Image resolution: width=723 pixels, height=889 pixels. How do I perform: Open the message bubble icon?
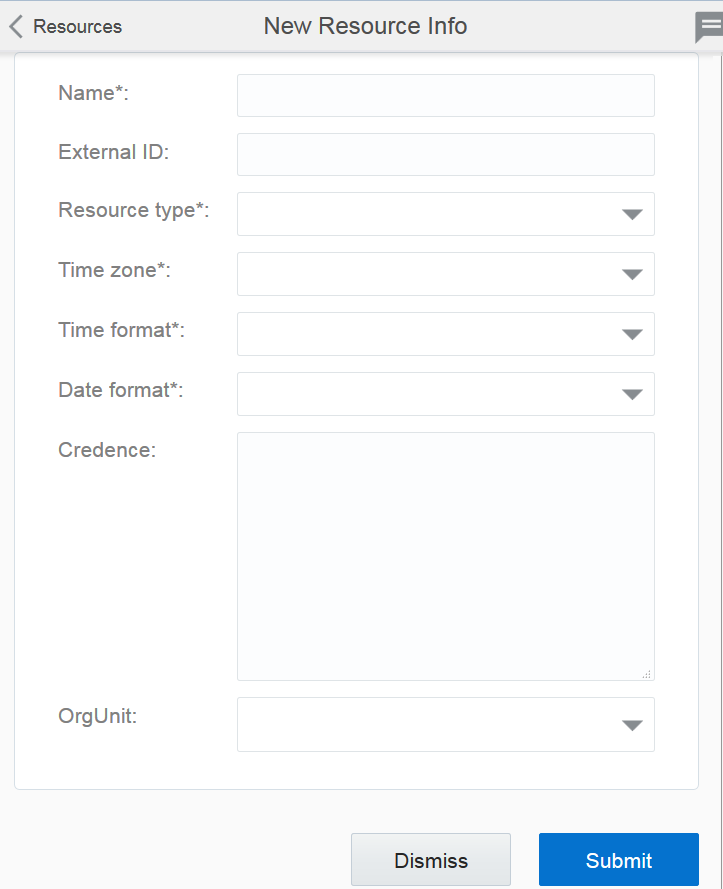point(709,27)
